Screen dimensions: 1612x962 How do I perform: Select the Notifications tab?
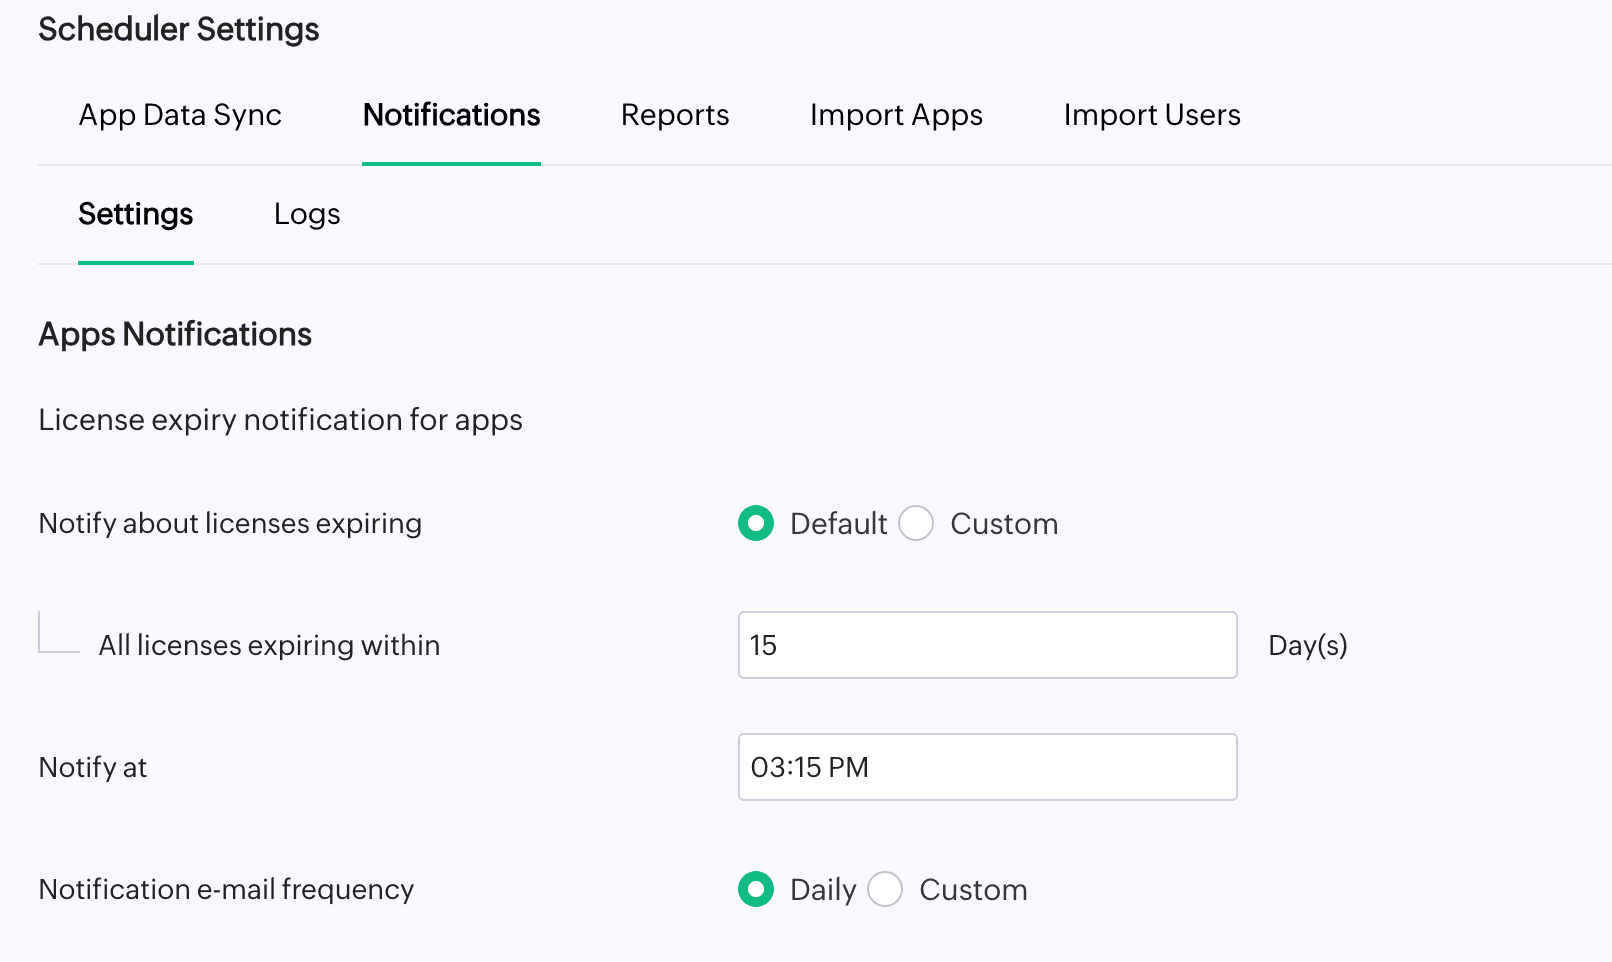pyautogui.click(x=451, y=115)
